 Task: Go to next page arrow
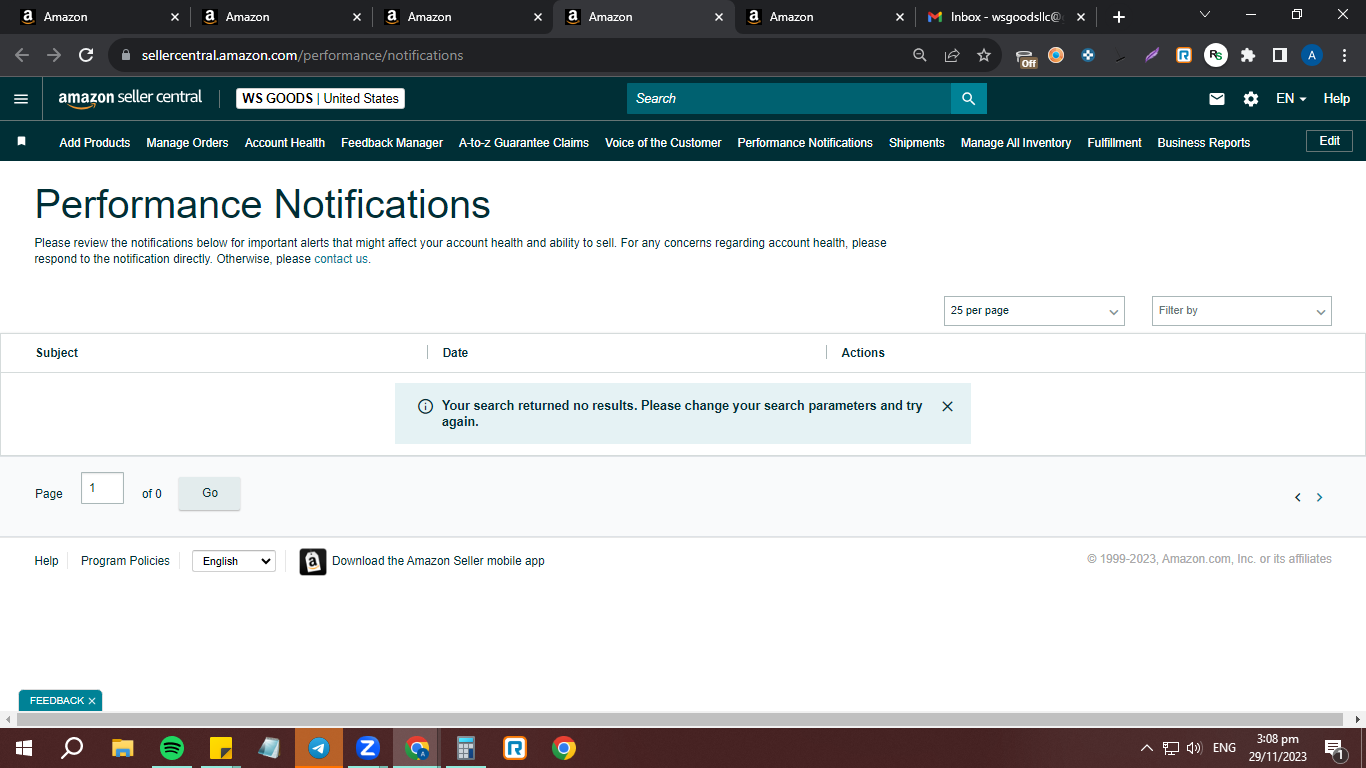point(1319,497)
